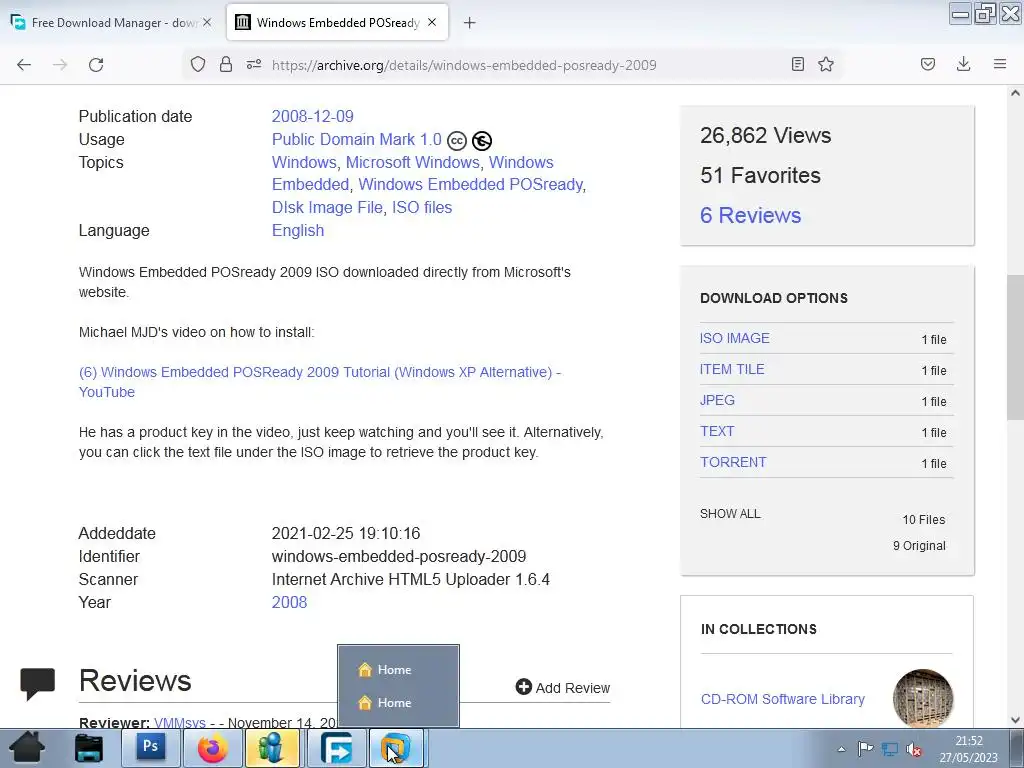Show hidden system tray icons

pos(841,749)
